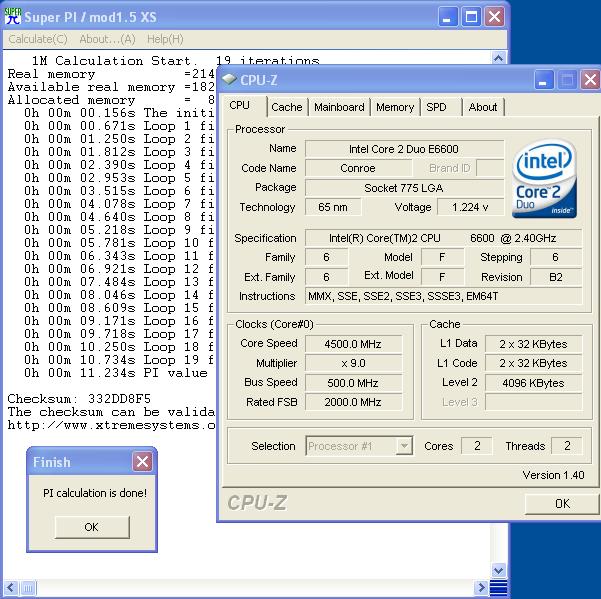Click the 11.234s PI value line in Super PI
Image resolution: width=601 pixels, height=599 pixels.
[x=116, y=373]
